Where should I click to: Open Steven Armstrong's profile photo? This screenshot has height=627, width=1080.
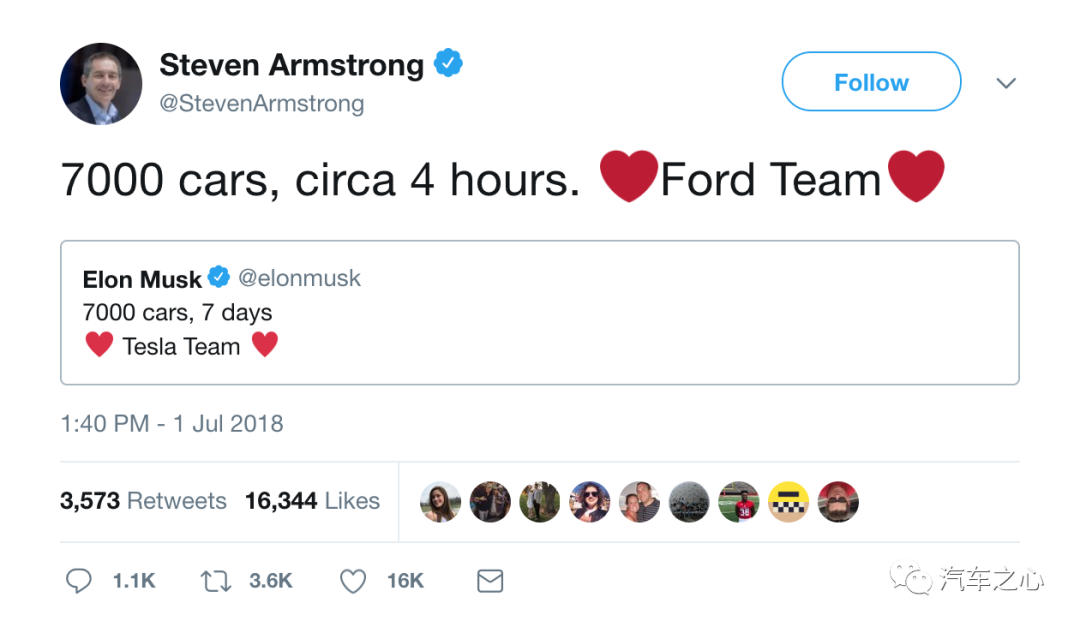[101, 84]
